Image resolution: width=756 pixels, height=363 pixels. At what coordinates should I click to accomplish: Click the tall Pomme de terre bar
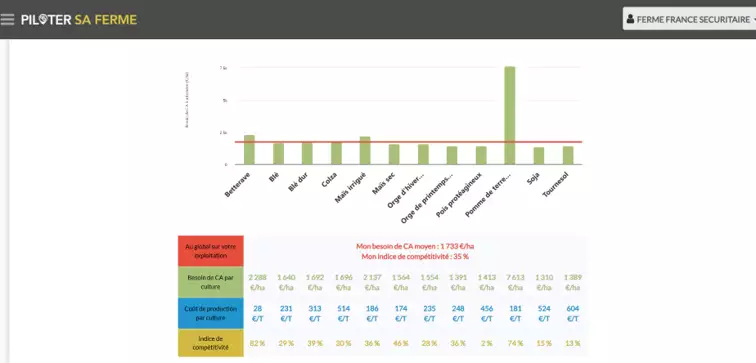click(x=510, y=115)
